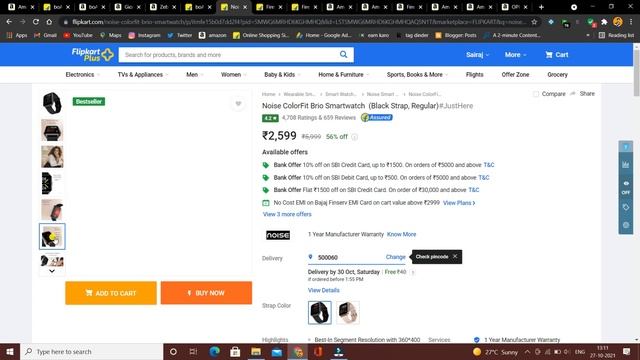Close the Check pincode tooltip
This screenshot has height=360, width=640.
point(455,256)
